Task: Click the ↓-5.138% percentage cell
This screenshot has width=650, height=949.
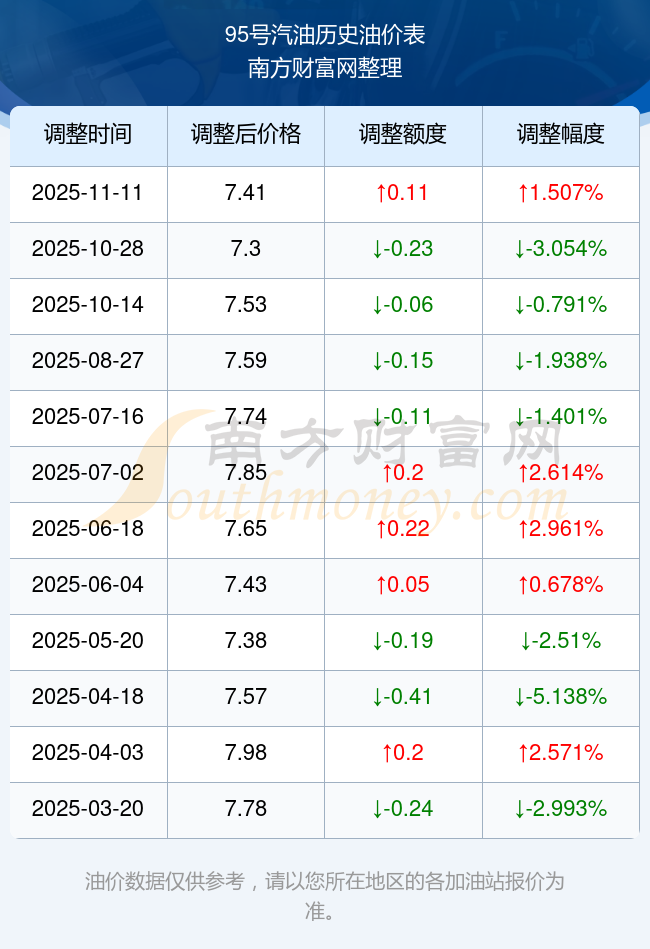Action: click(560, 697)
